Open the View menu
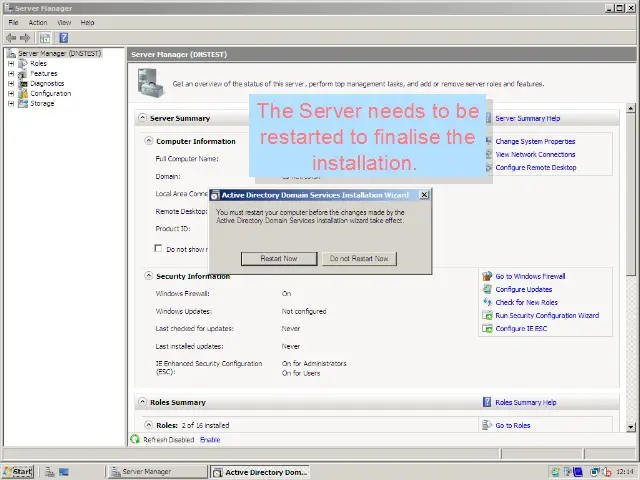 tap(64, 22)
